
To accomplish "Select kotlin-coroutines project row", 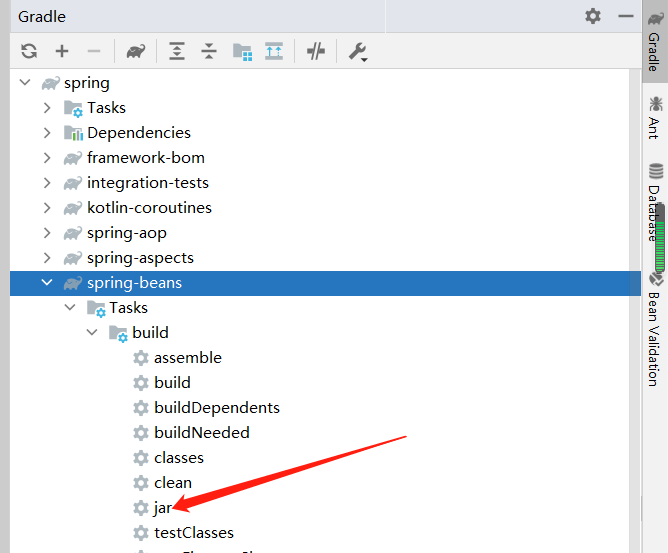I will pyautogui.click(x=325, y=208).
